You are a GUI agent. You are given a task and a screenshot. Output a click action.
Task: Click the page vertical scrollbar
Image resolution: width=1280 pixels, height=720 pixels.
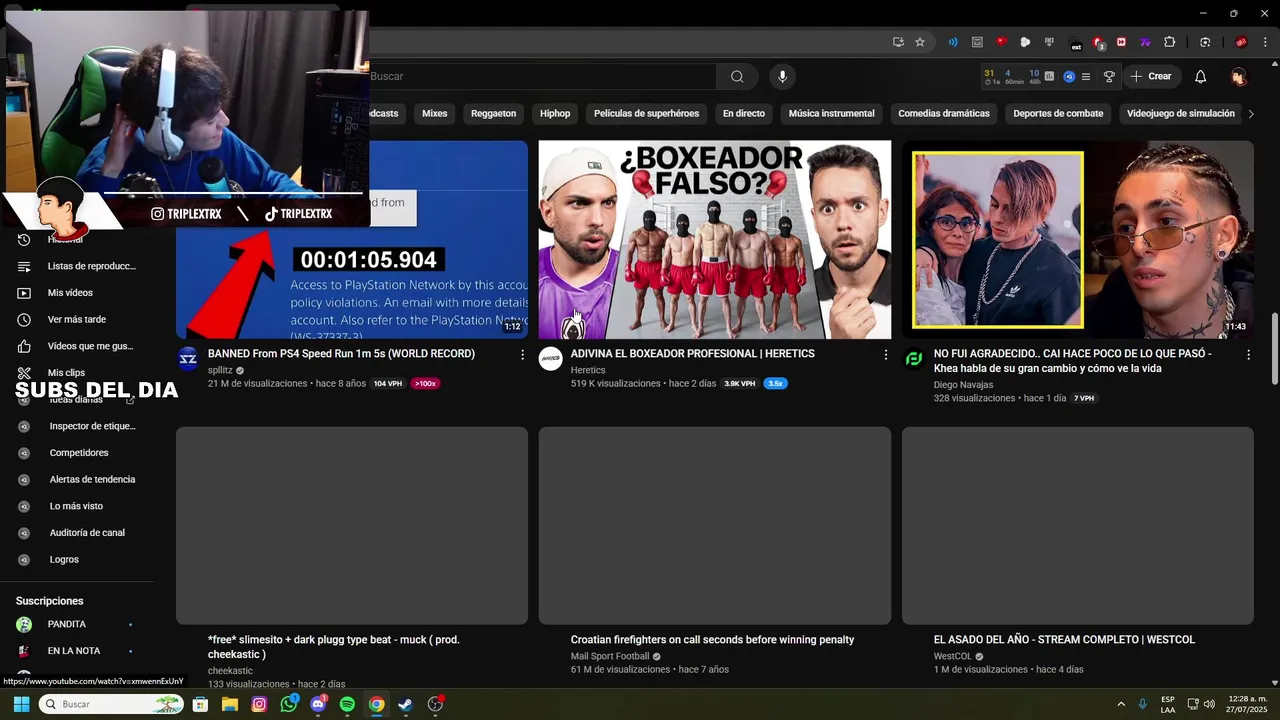(x=1274, y=348)
